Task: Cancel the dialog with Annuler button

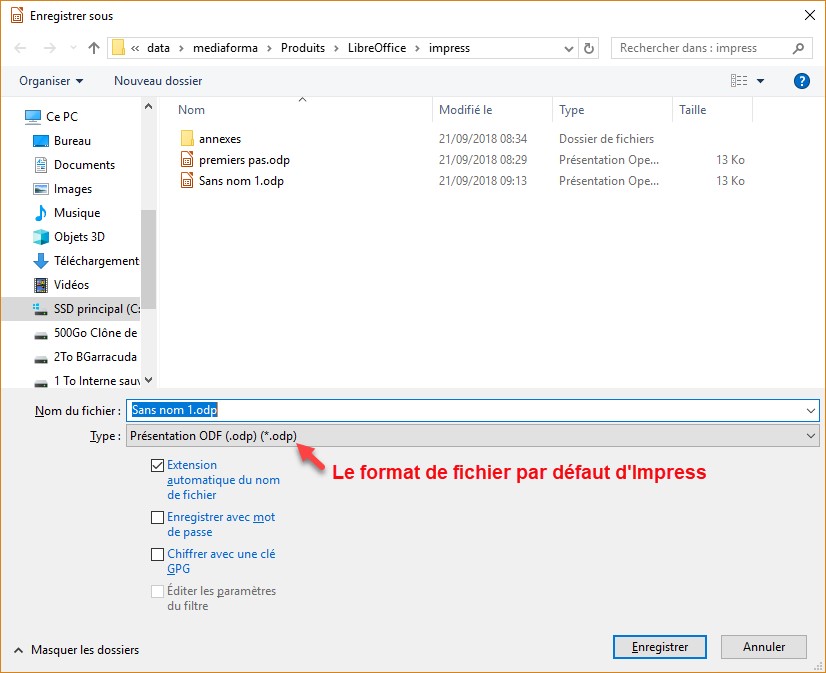Action: click(x=764, y=647)
